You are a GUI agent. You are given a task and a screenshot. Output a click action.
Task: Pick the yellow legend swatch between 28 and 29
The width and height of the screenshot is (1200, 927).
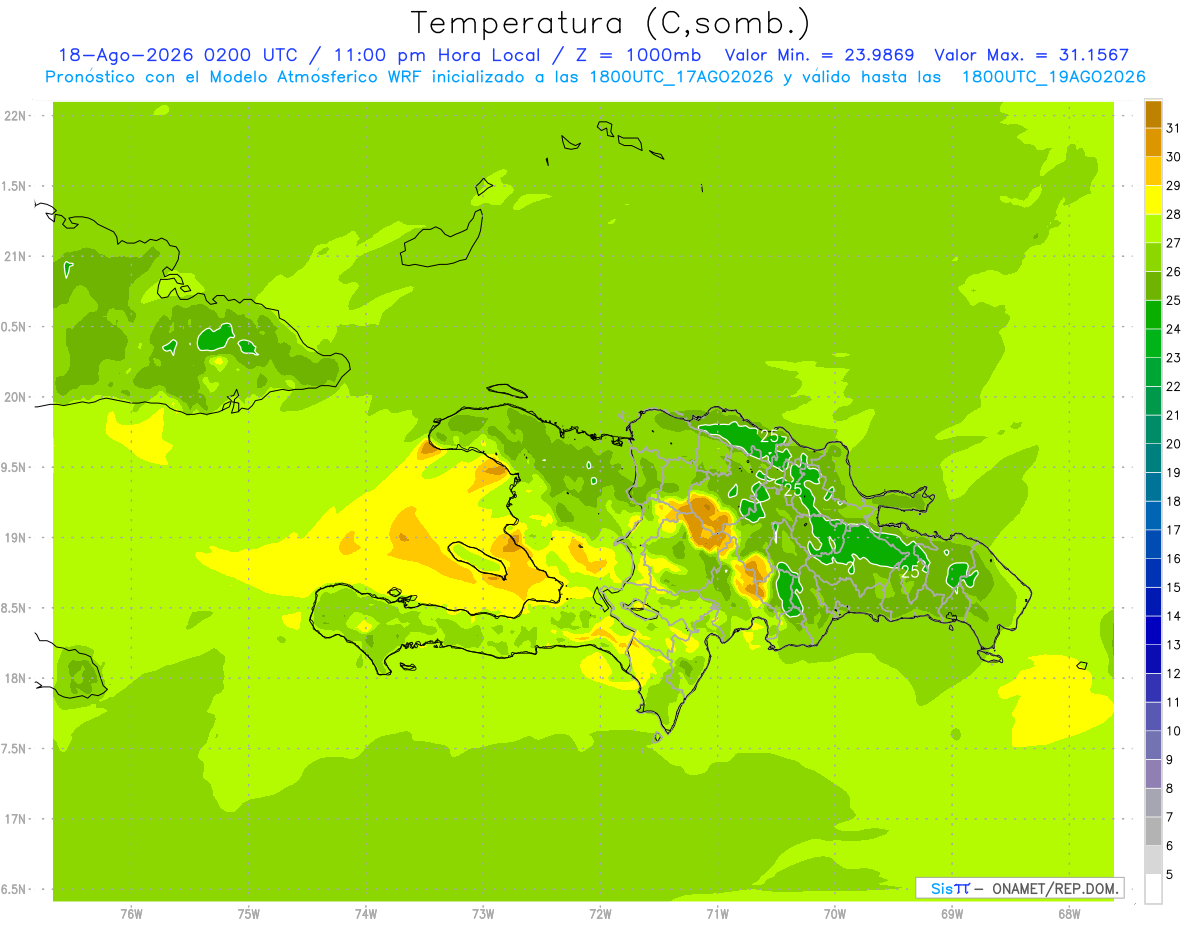(1153, 199)
